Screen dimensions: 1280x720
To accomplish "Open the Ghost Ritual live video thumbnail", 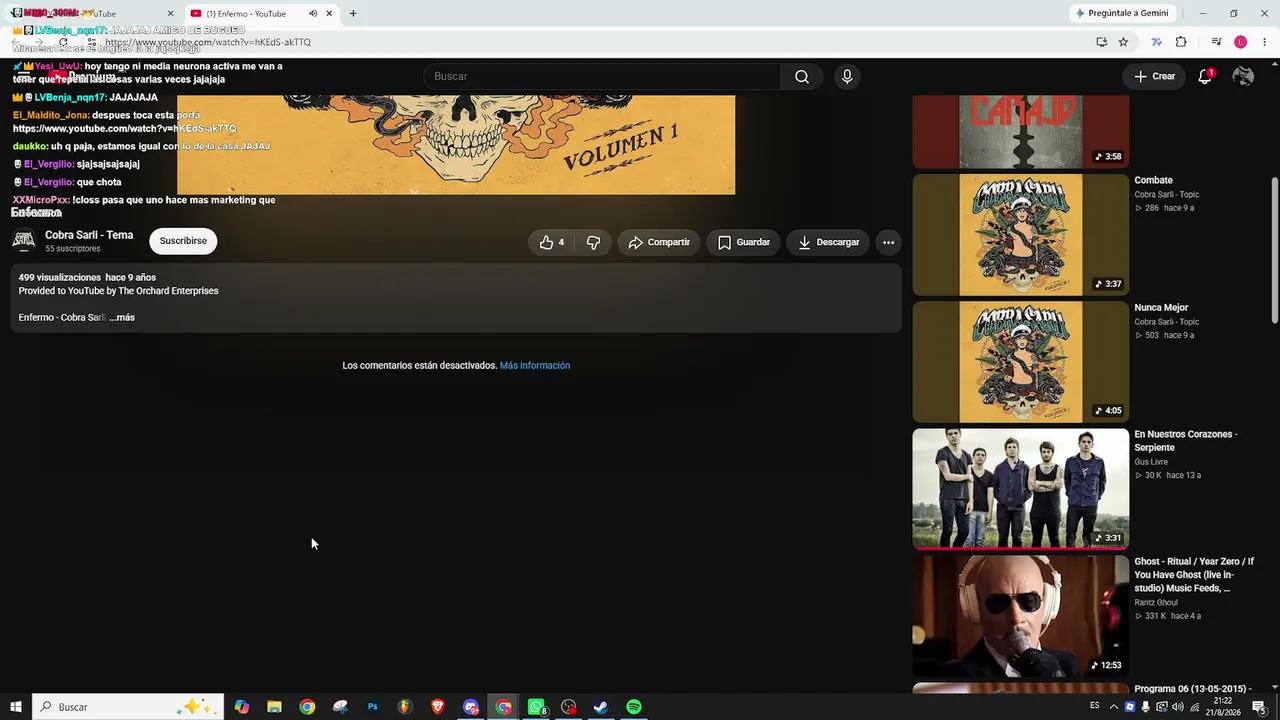I will [x=1020, y=616].
